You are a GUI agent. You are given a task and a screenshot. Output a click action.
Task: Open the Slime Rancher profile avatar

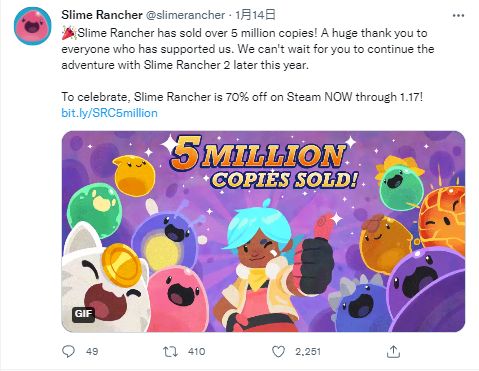coord(32,26)
